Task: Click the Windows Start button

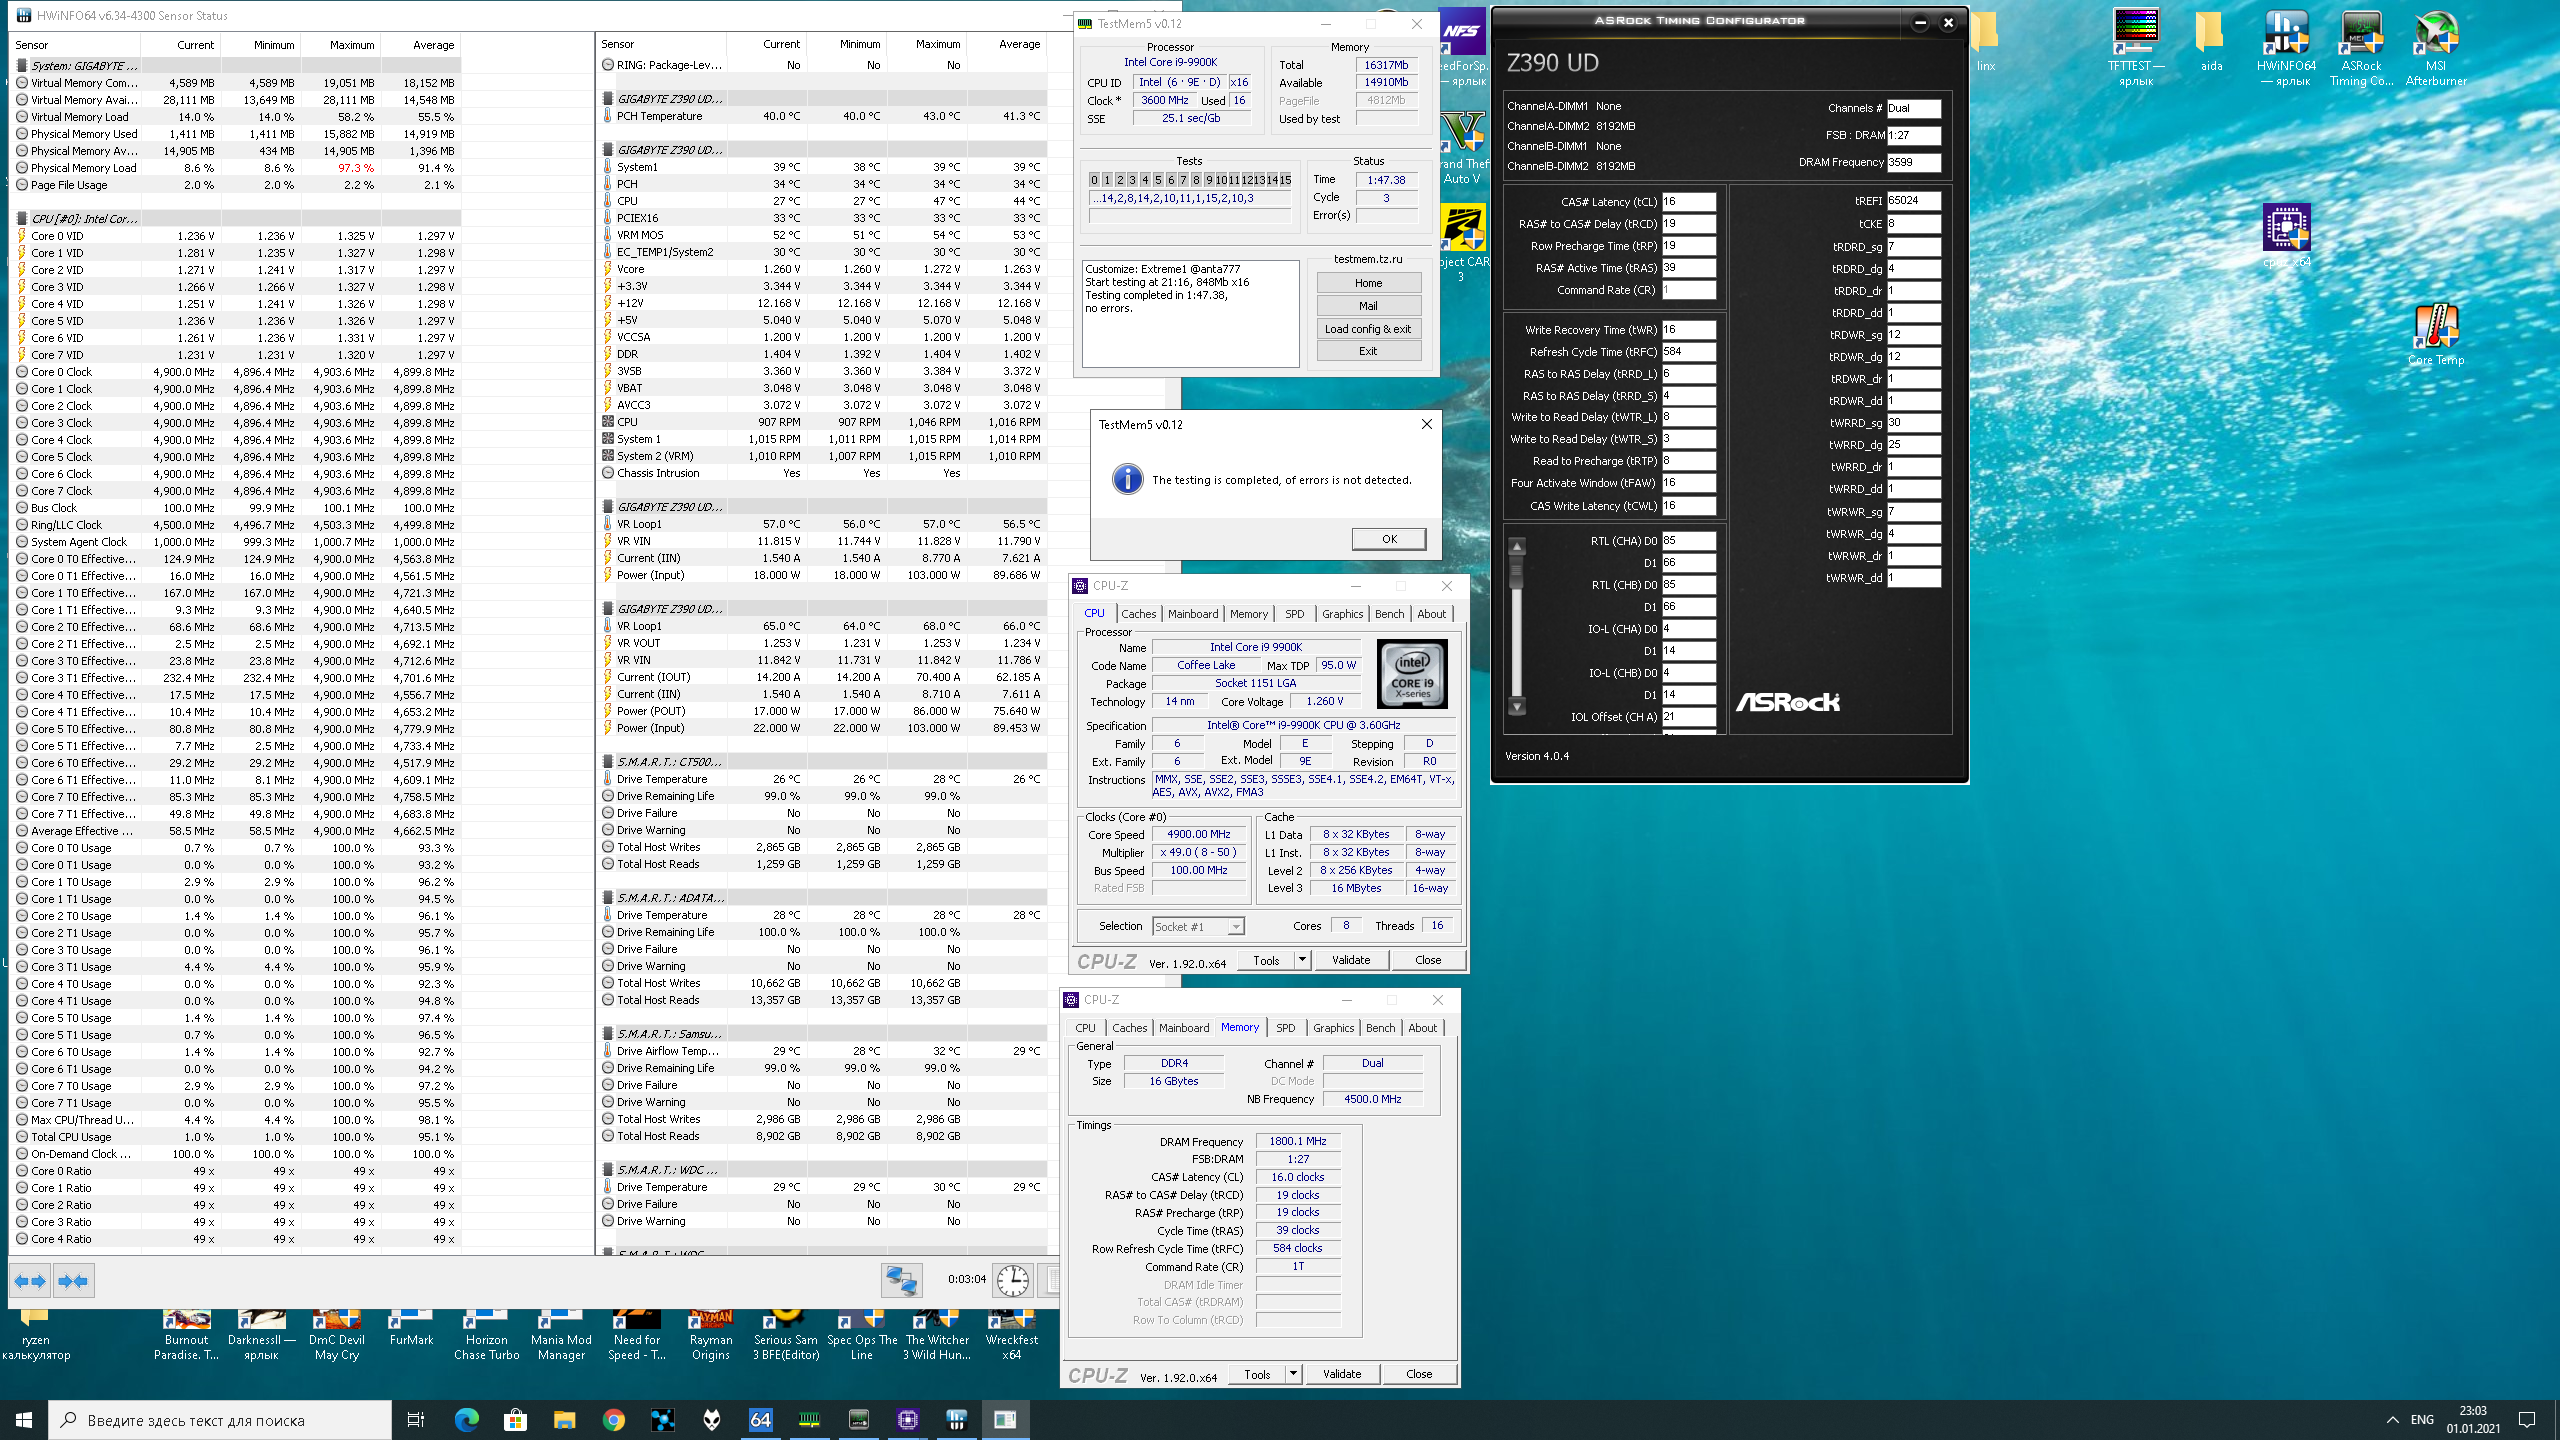Action: (x=24, y=1419)
